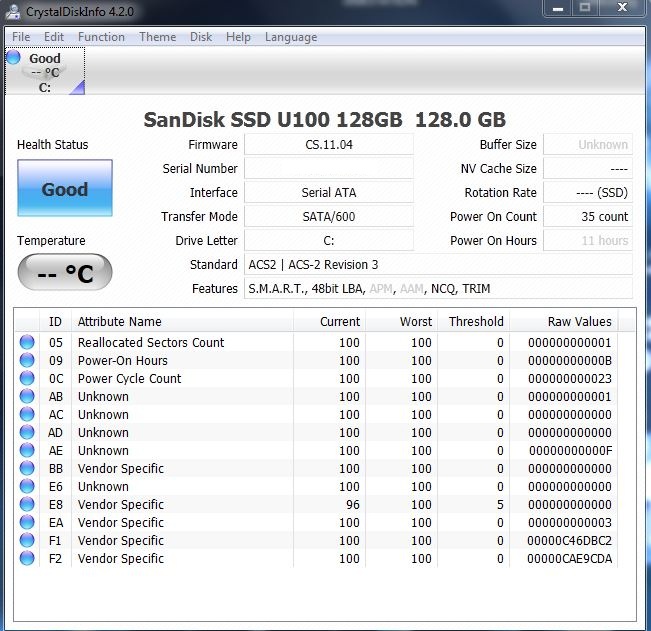Click raw value 000000000003 in EA row

click(x=570, y=522)
